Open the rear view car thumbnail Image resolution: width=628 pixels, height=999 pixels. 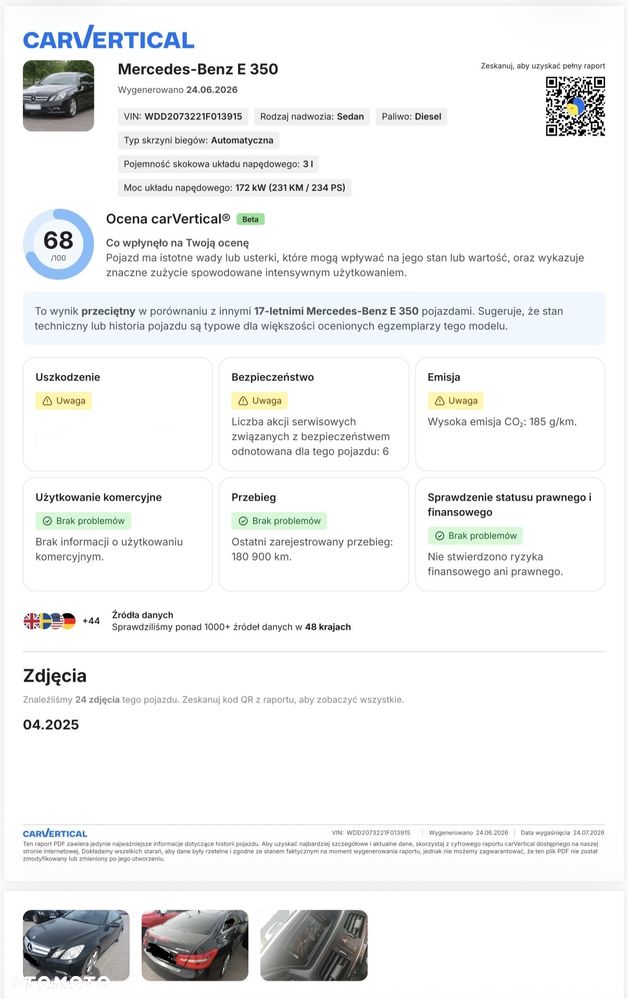pyautogui.click(x=195, y=945)
